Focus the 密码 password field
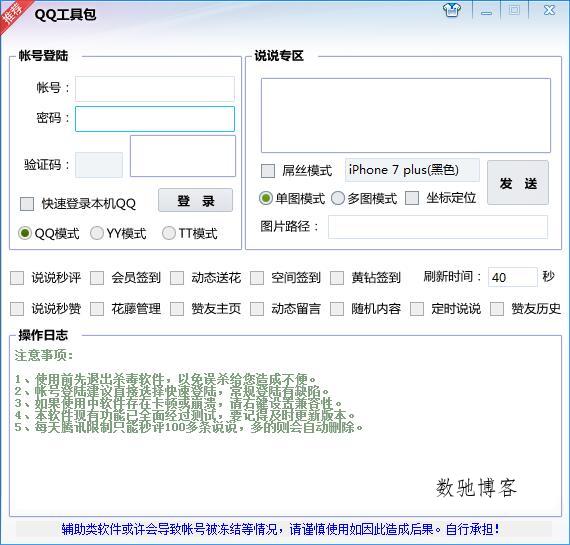Image resolution: width=570 pixels, height=545 pixels. tap(155, 119)
